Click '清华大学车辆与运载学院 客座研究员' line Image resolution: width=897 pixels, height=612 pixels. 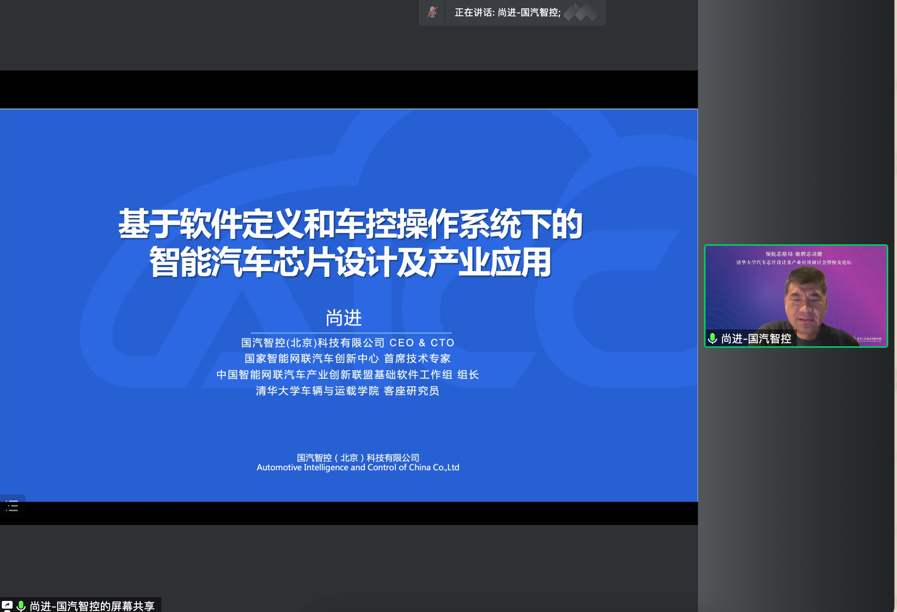[347, 391]
